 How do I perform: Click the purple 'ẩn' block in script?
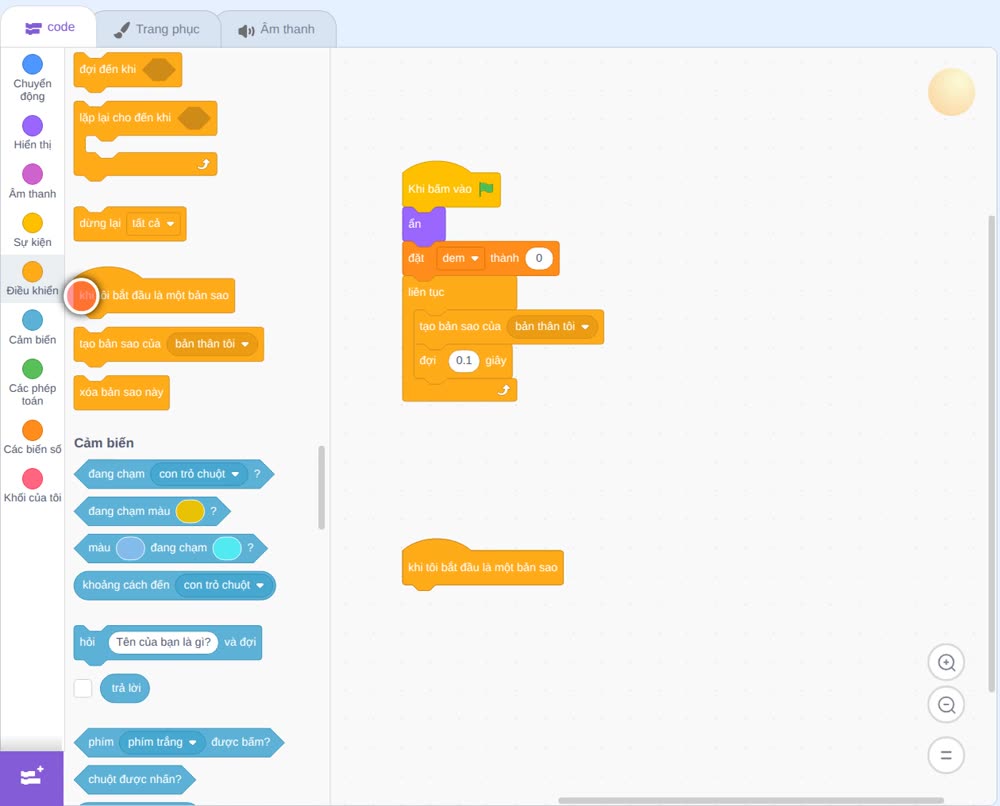click(423, 224)
